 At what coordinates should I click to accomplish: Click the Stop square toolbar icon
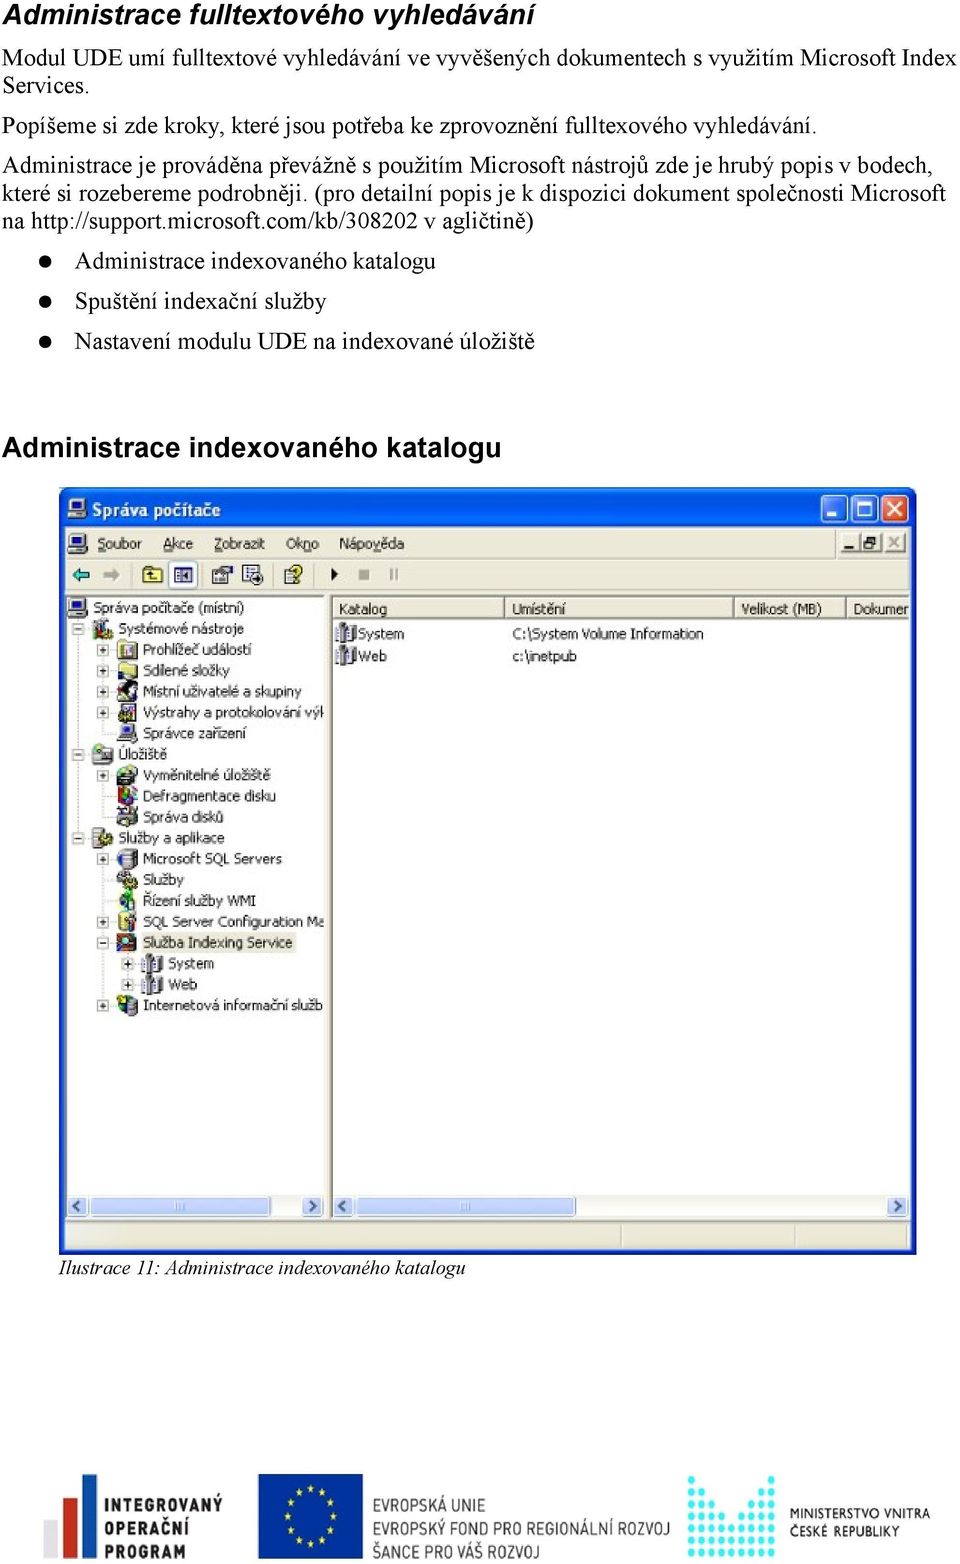pyautogui.click(x=364, y=575)
